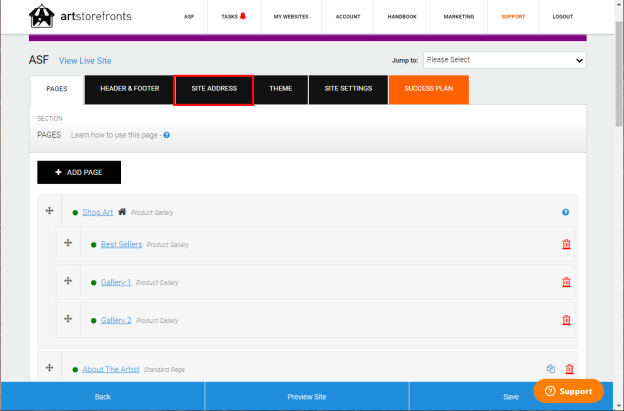Open the Marketing menu item

tap(459, 17)
